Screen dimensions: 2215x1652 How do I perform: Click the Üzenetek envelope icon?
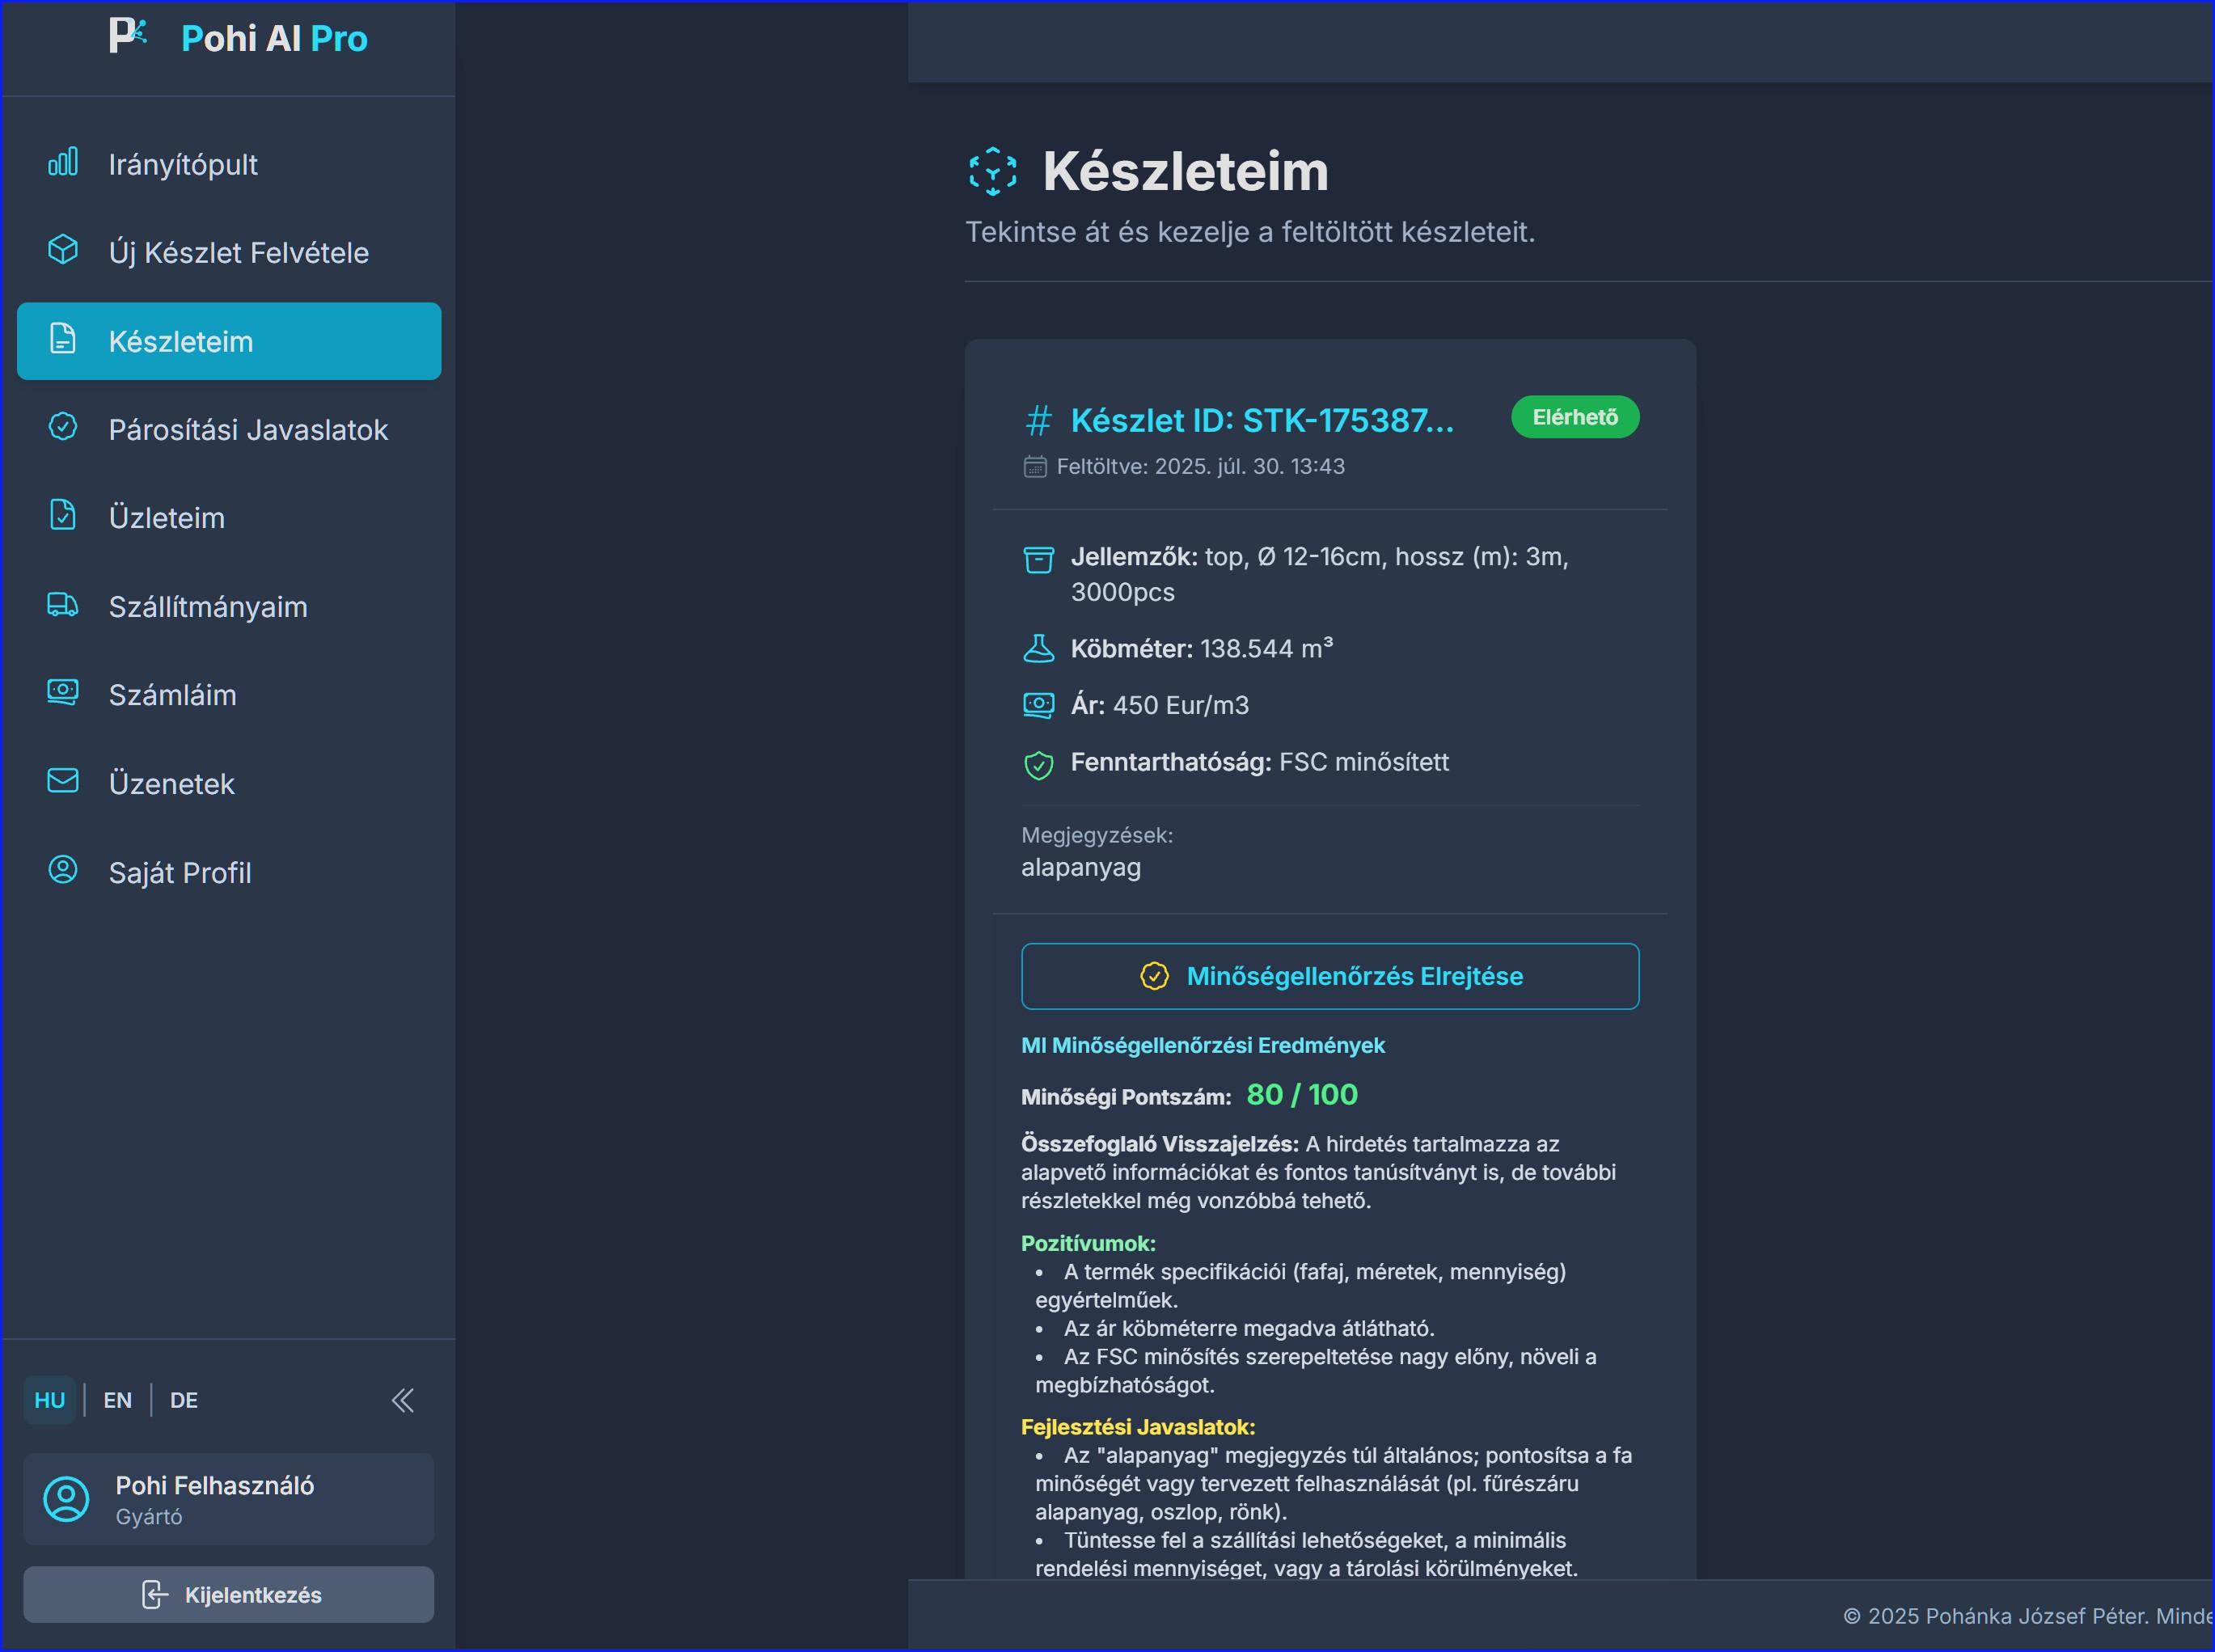pyautogui.click(x=63, y=781)
